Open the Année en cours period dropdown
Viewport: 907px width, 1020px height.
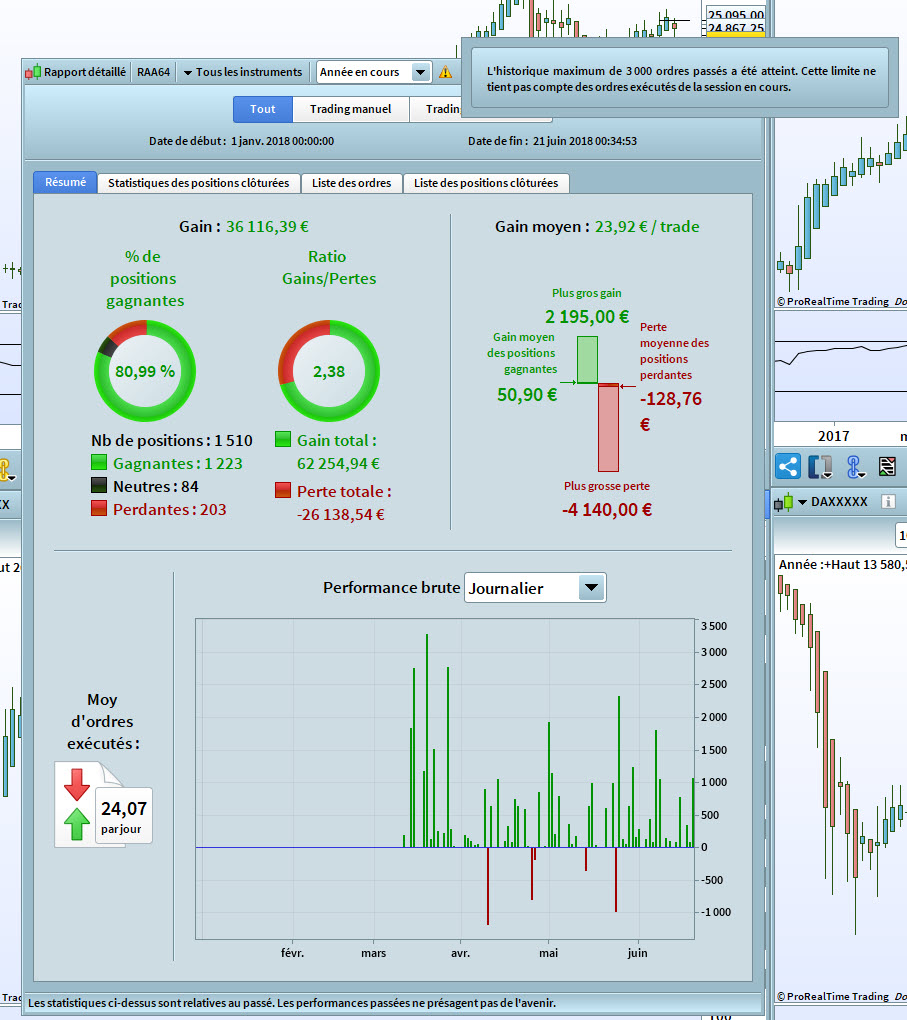(420, 72)
